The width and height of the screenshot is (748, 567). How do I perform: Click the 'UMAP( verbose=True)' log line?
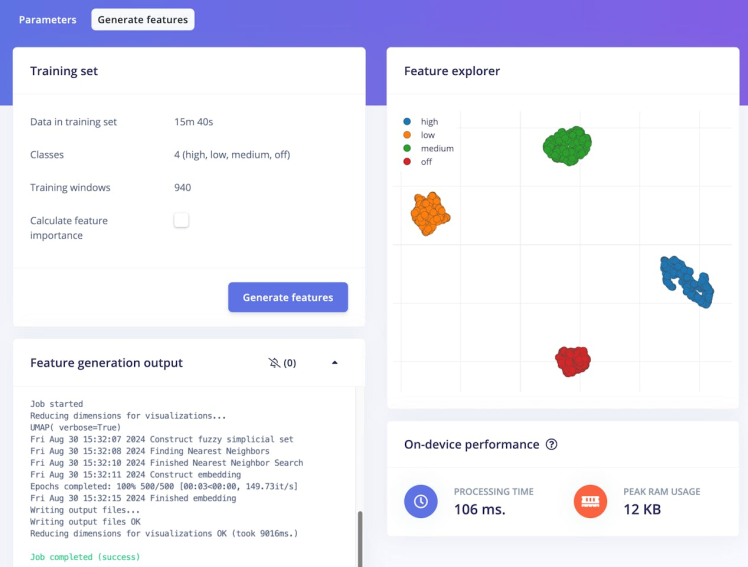point(75,427)
